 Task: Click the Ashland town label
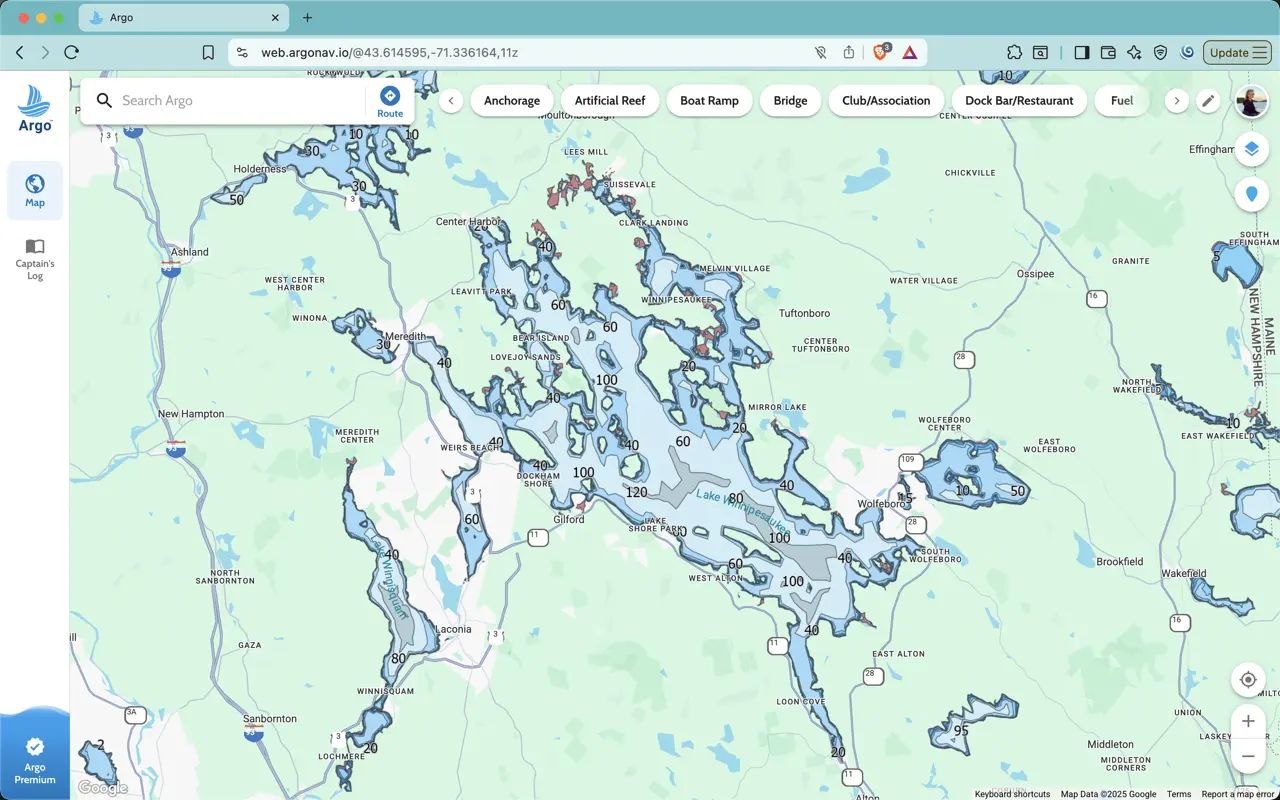[x=190, y=252]
